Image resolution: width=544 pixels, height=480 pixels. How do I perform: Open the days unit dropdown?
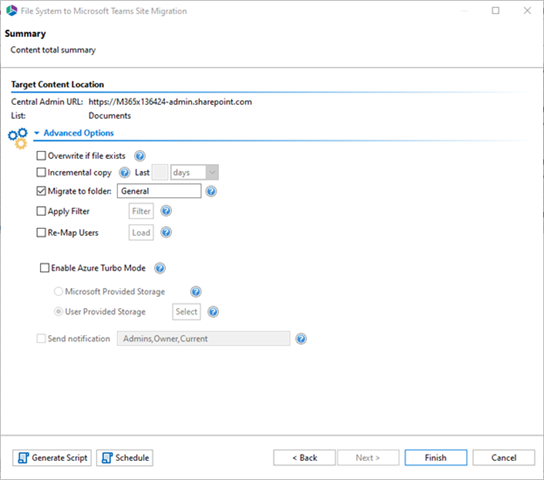tap(194, 172)
